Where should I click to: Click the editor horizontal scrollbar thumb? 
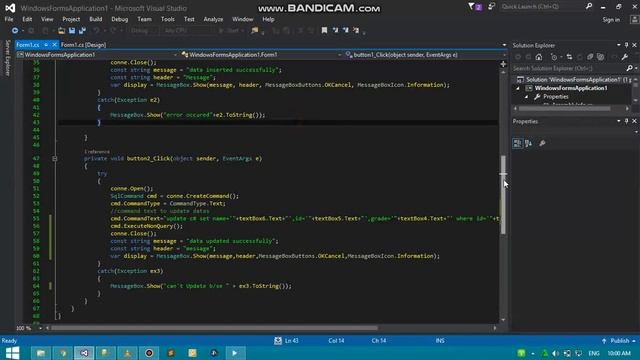coord(215,328)
